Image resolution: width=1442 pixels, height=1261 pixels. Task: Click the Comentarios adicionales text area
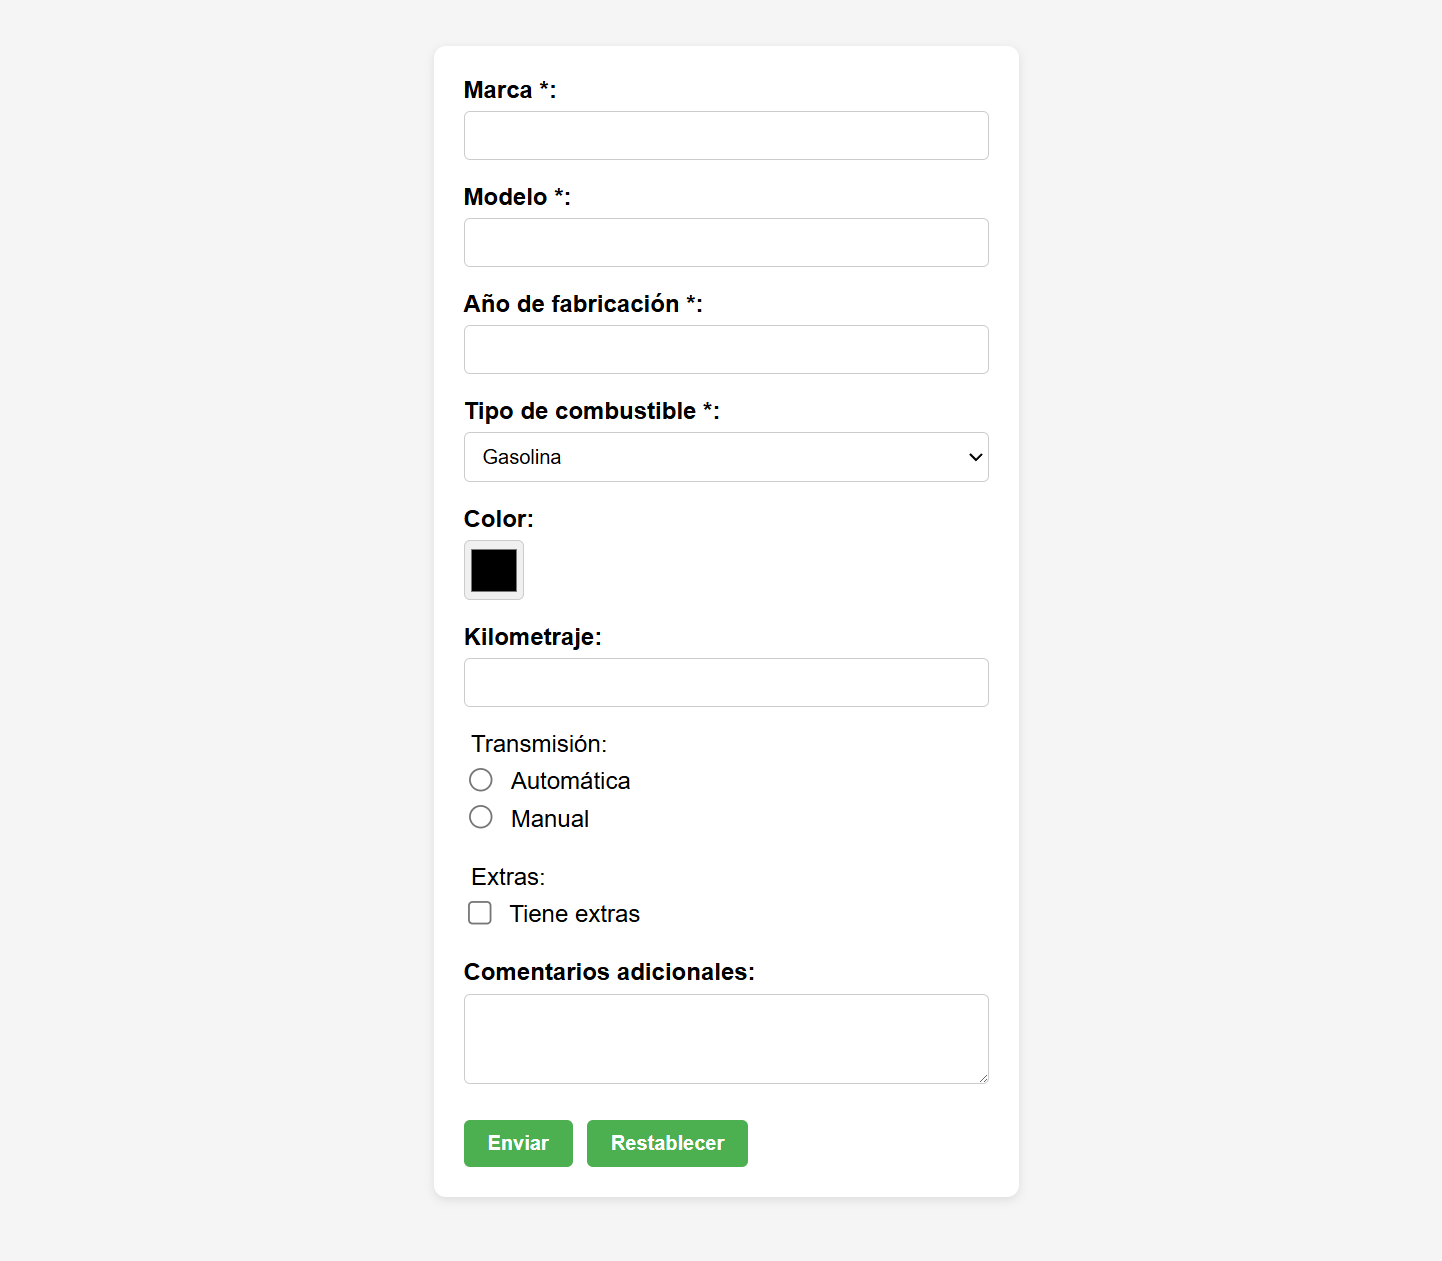pos(726,1038)
